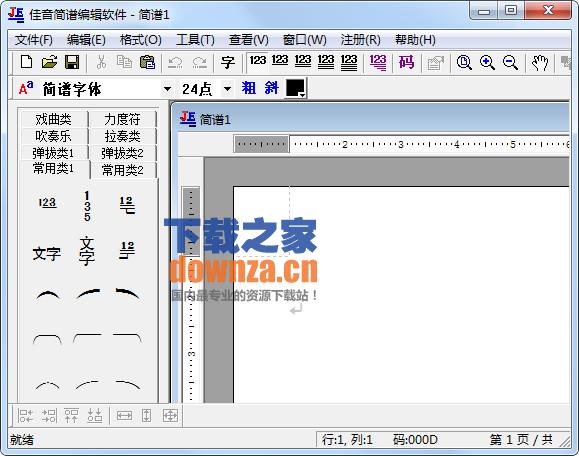The width and height of the screenshot is (579, 456).
Task: Select the 123 double underline note style
Action: click(x=303, y=61)
